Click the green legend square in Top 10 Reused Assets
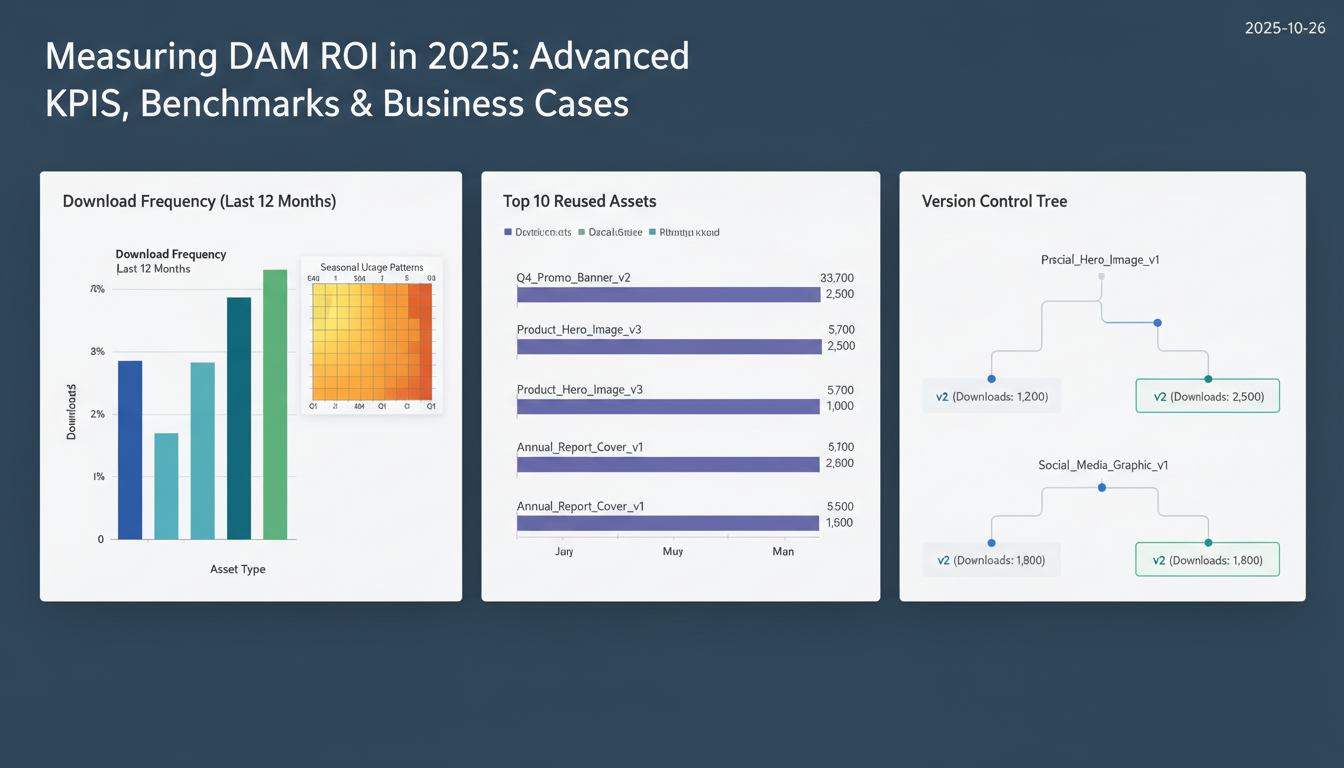 581,232
